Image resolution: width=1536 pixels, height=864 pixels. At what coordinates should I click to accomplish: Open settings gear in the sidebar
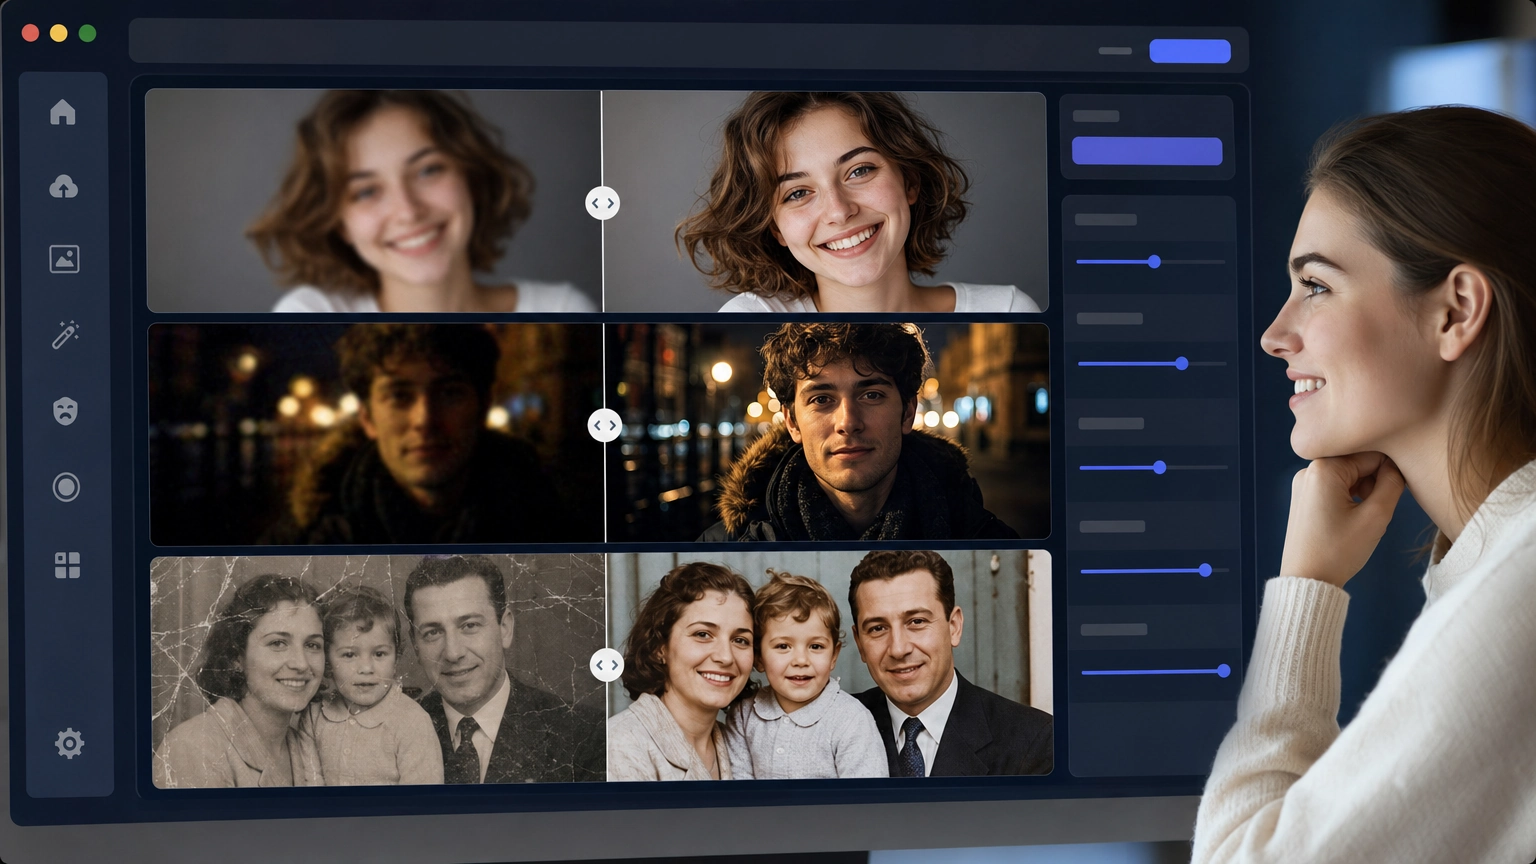(69, 743)
